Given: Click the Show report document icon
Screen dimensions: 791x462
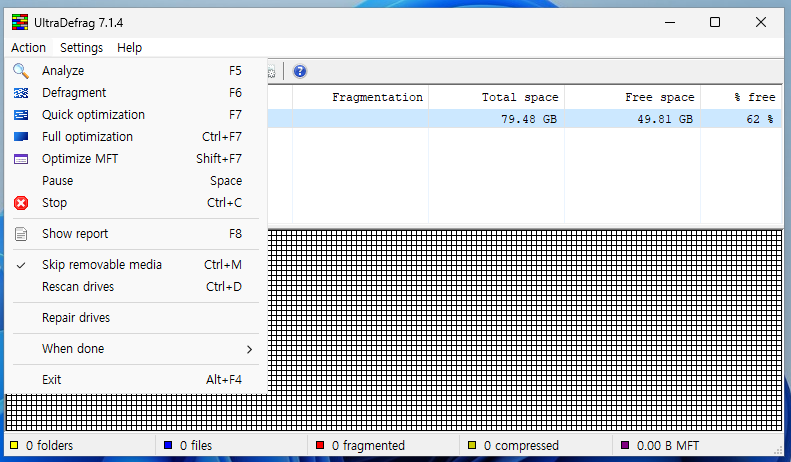Looking at the screenshot, I should tap(21, 234).
